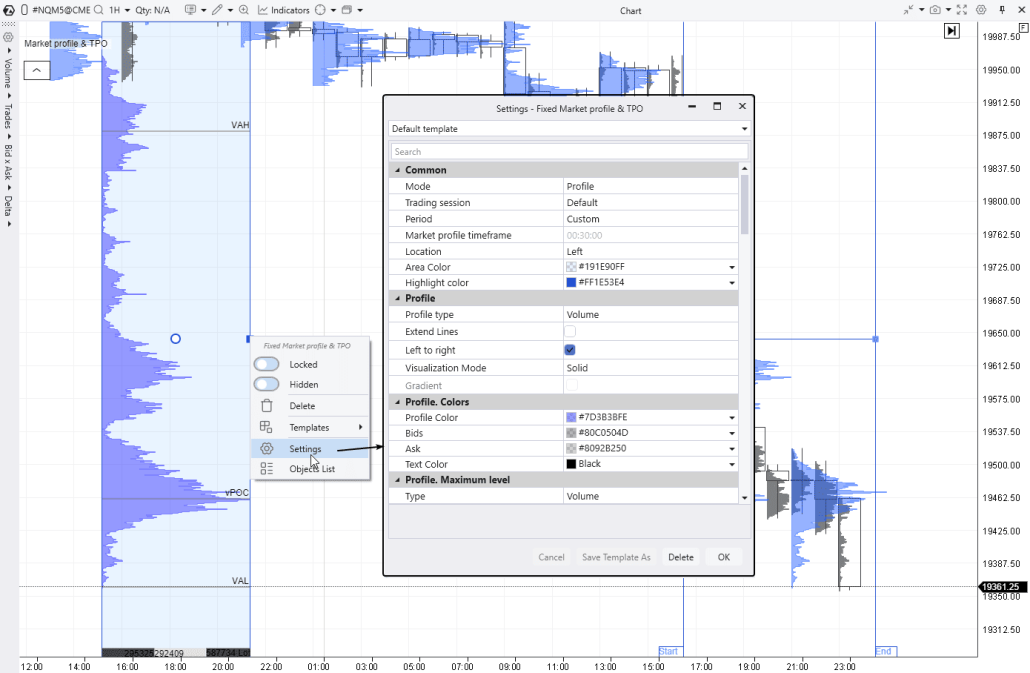Click the pencil drawing tool icon
Viewport: 1030px width, 673px height.
tap(217, 10)
